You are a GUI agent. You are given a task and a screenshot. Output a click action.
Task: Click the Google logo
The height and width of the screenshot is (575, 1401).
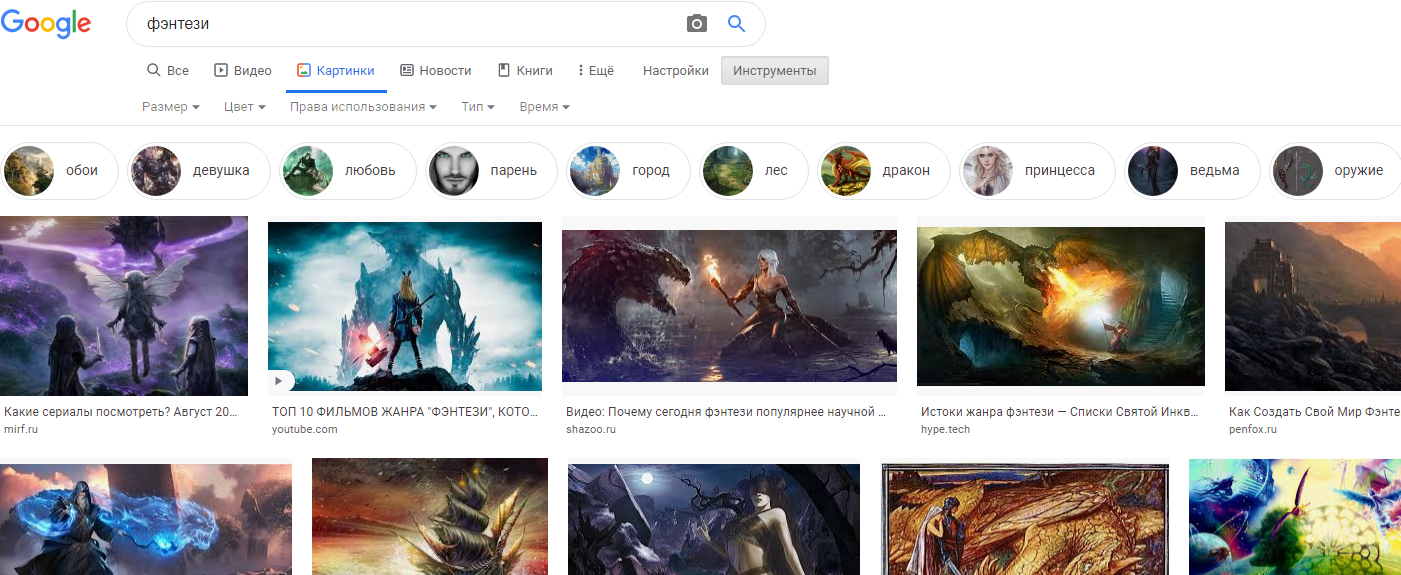pyautogui.click(x=46, y=25)
